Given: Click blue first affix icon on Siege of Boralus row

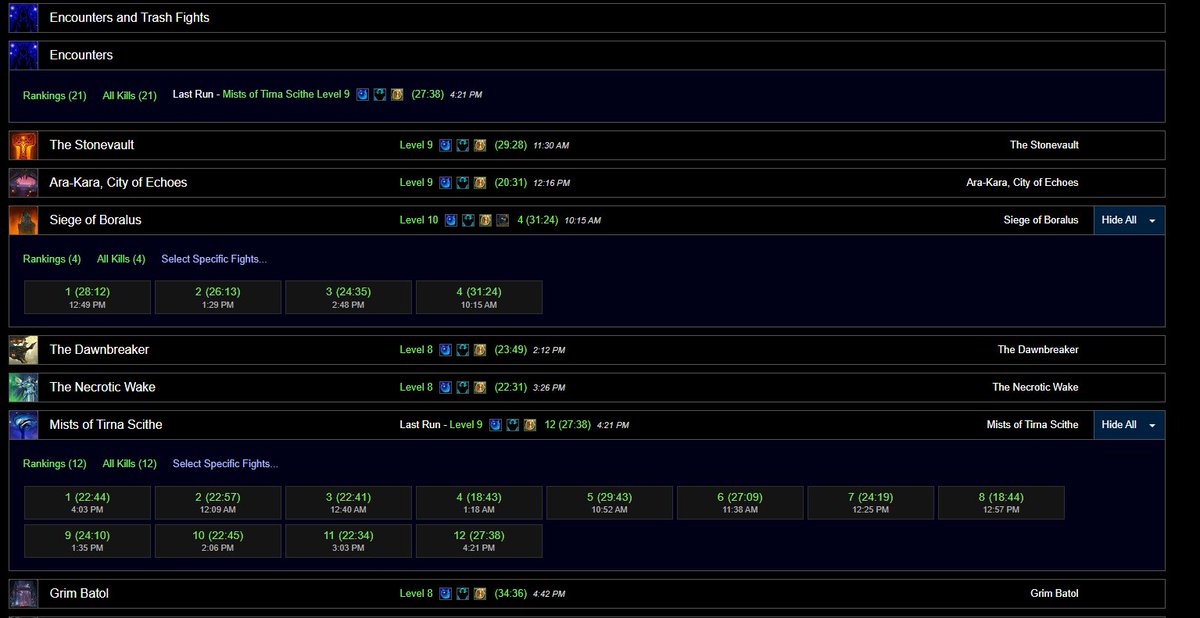Looking at the screenshot, I should (x=451, y=220).
